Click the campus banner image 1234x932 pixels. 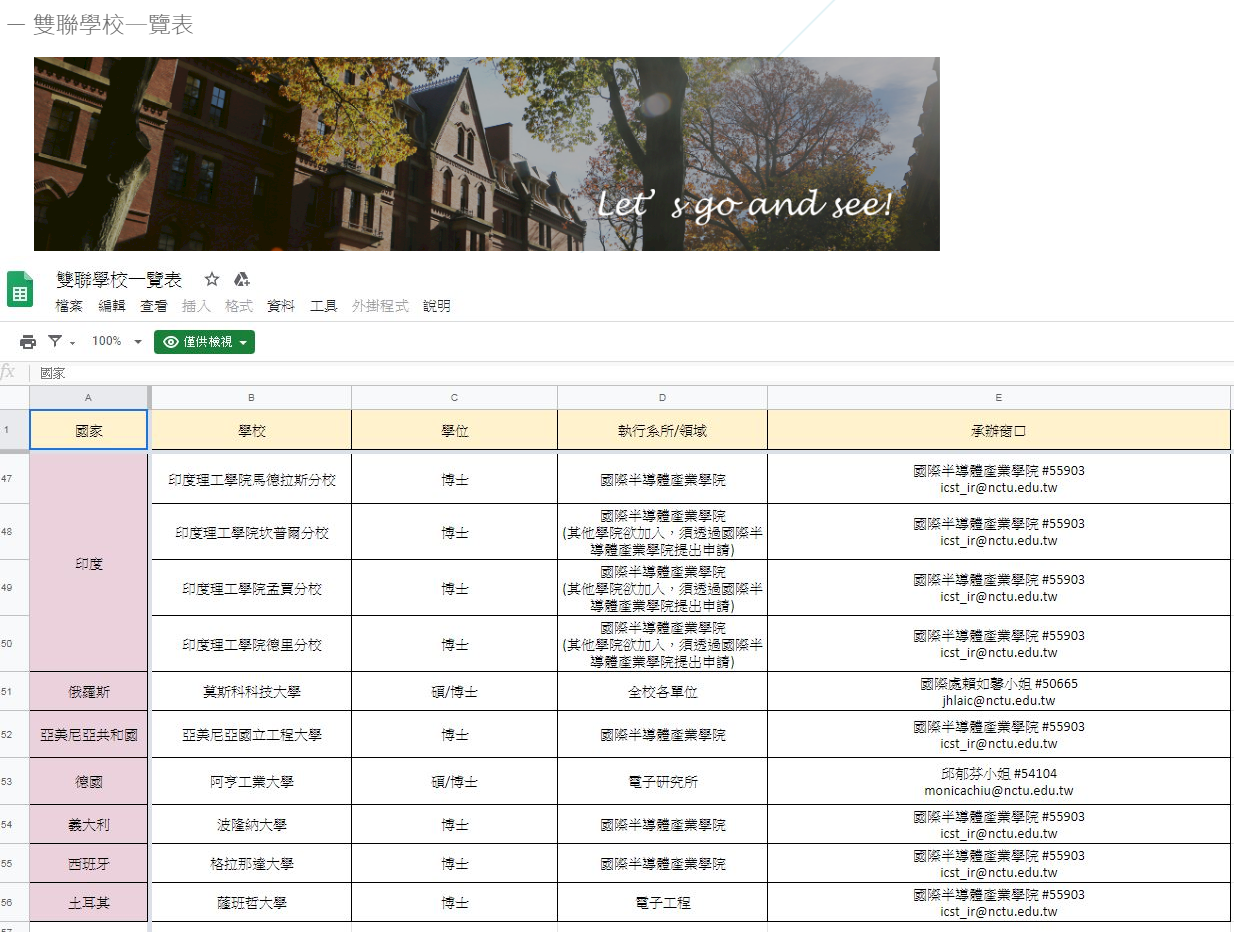click(487, 154)
